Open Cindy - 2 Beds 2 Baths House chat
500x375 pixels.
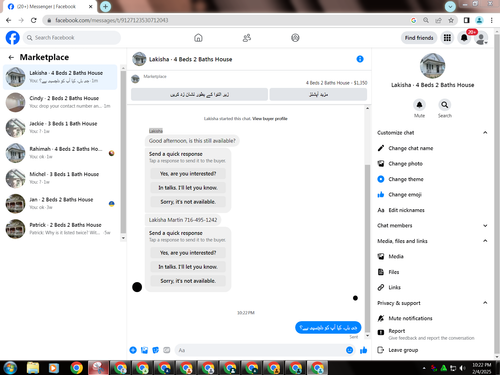60,102
